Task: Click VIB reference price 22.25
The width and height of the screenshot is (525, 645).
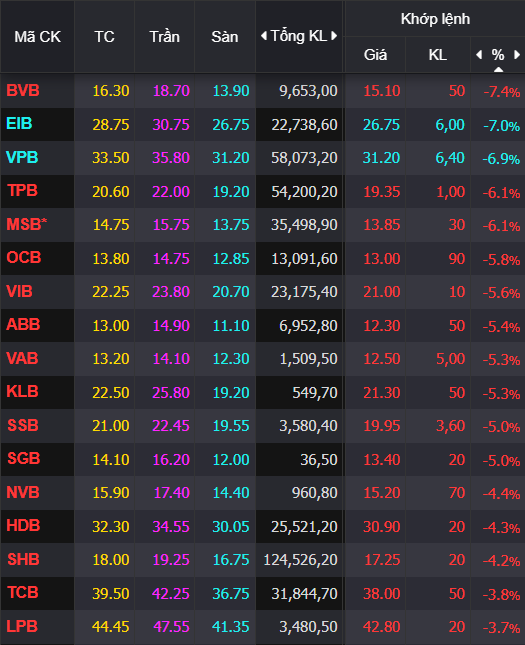Action: point(111,292)
